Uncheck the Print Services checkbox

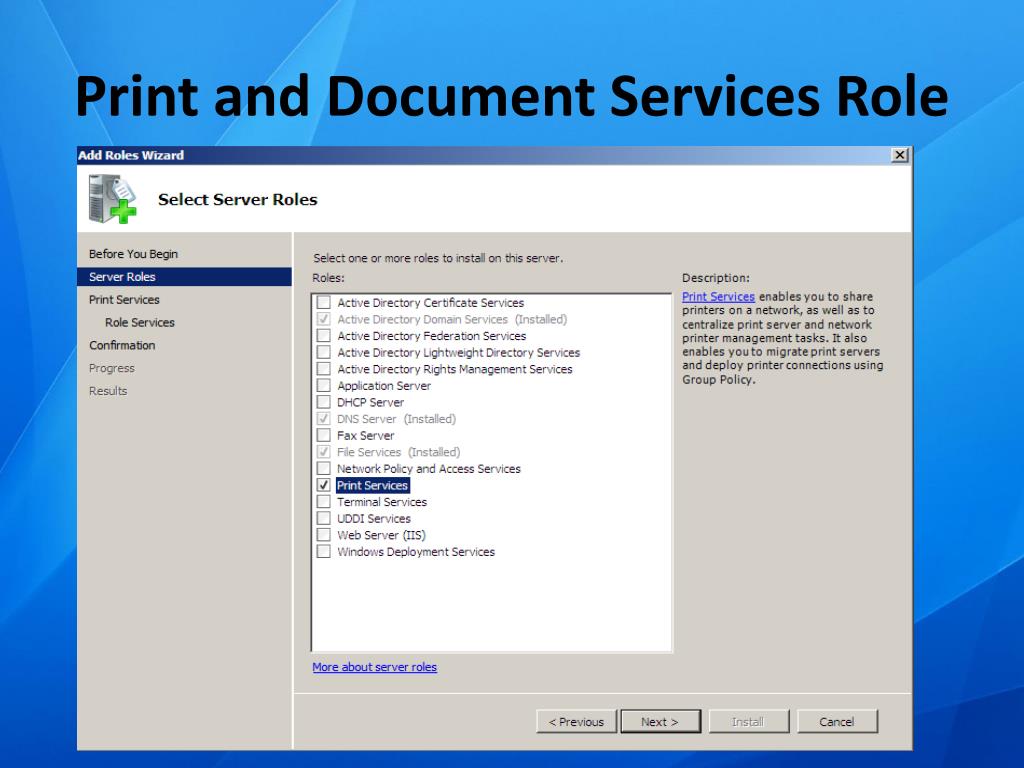tap(323, 485)
